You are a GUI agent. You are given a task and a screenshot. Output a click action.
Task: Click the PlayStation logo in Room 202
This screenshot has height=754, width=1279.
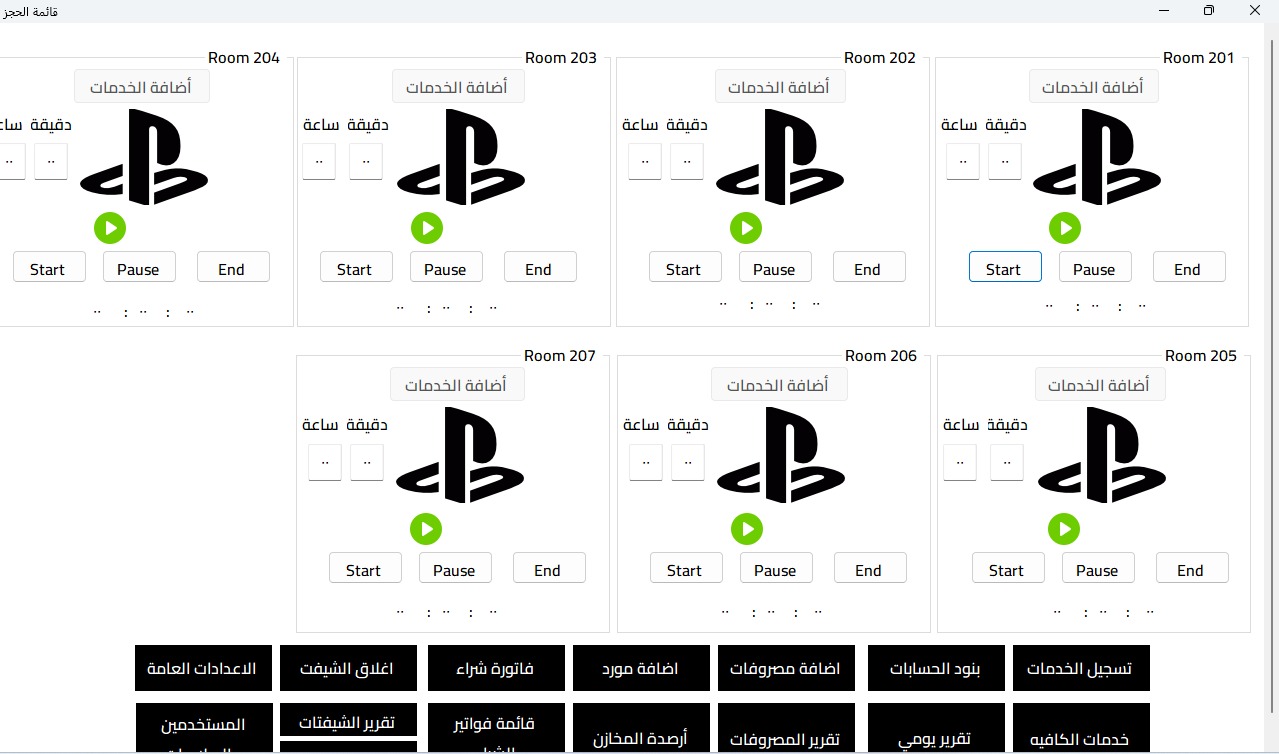coord(779,157)
